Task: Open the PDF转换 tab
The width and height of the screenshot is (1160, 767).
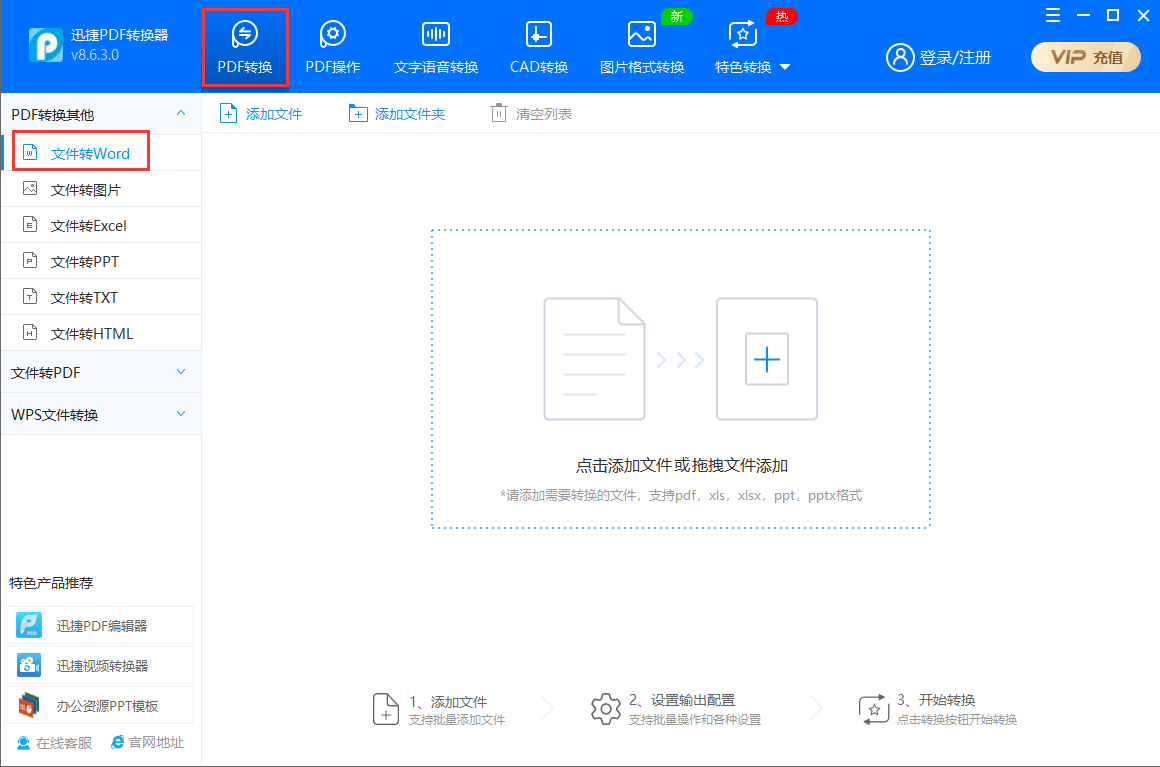Action: [245, 47]
